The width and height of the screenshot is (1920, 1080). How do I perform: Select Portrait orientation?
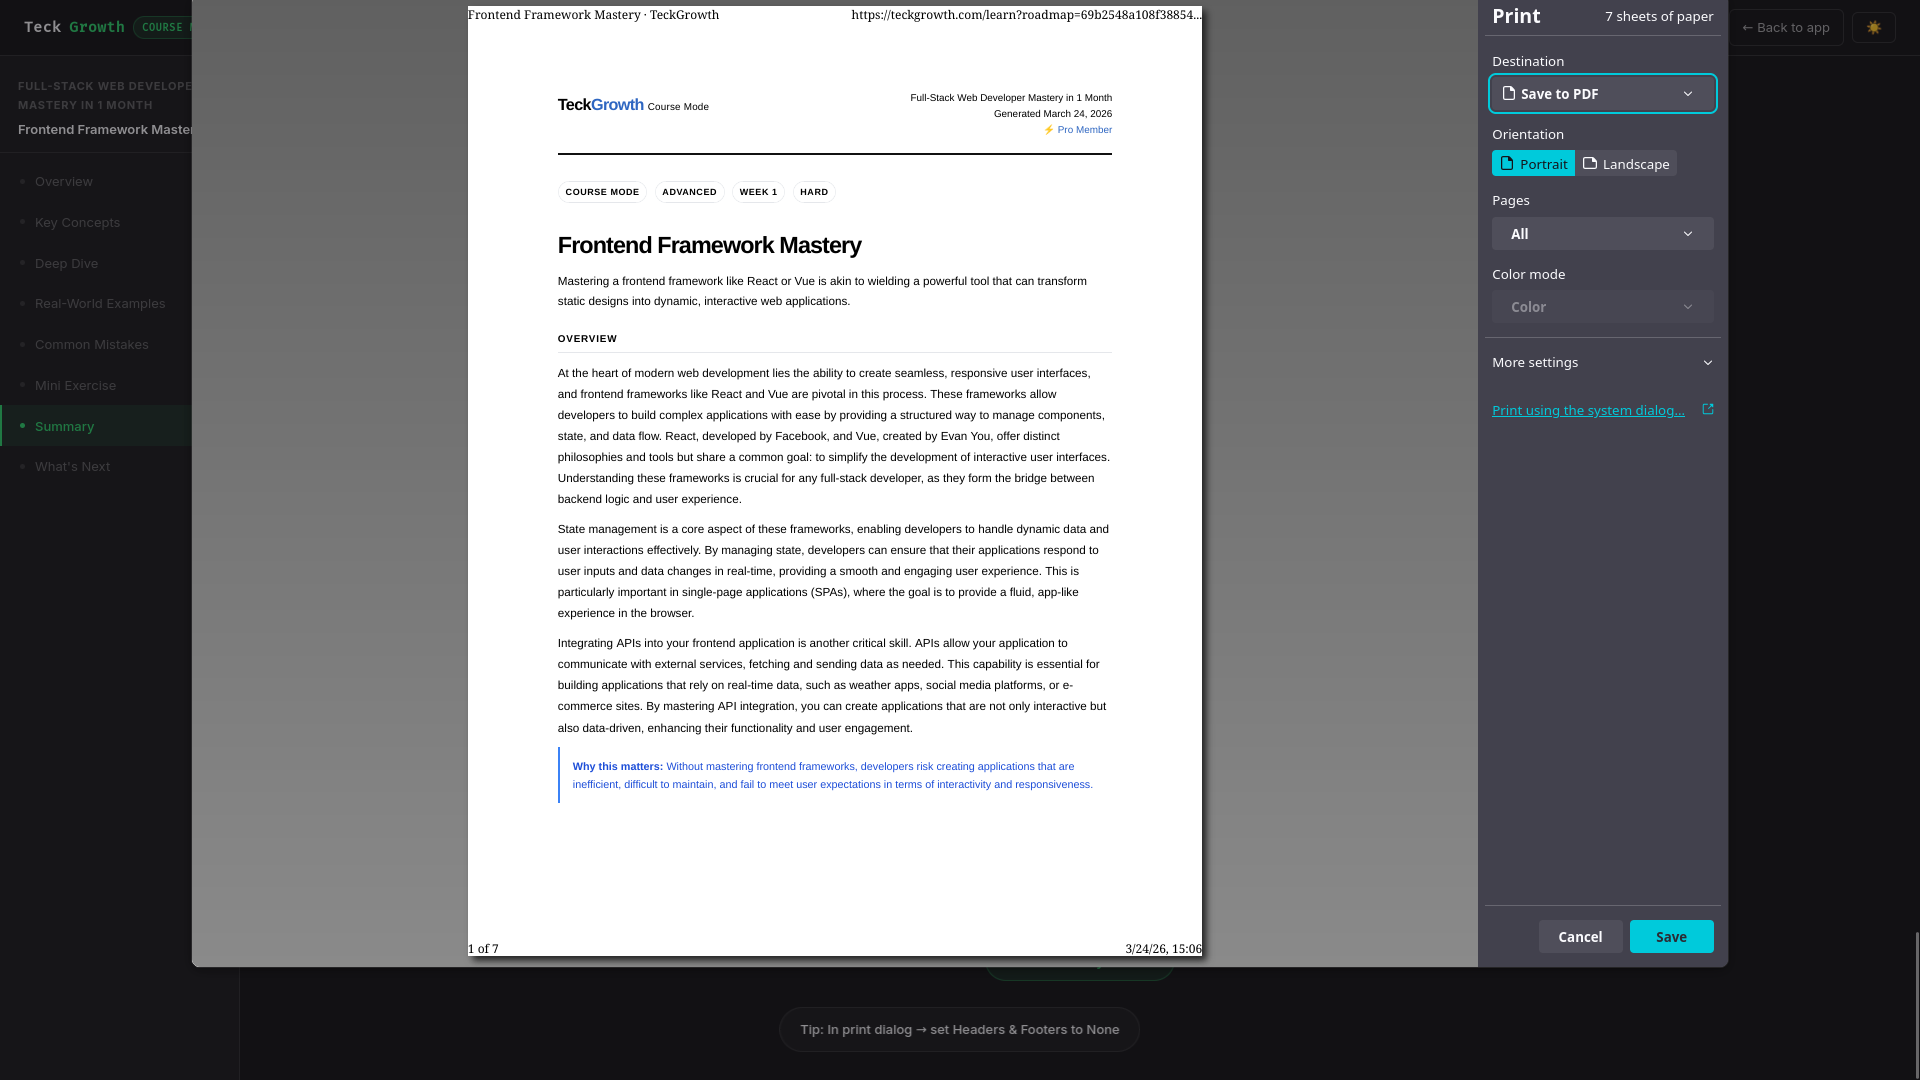point(1533,164)
